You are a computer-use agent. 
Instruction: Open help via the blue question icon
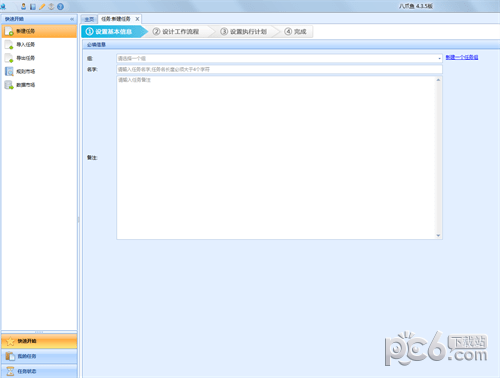60,7
